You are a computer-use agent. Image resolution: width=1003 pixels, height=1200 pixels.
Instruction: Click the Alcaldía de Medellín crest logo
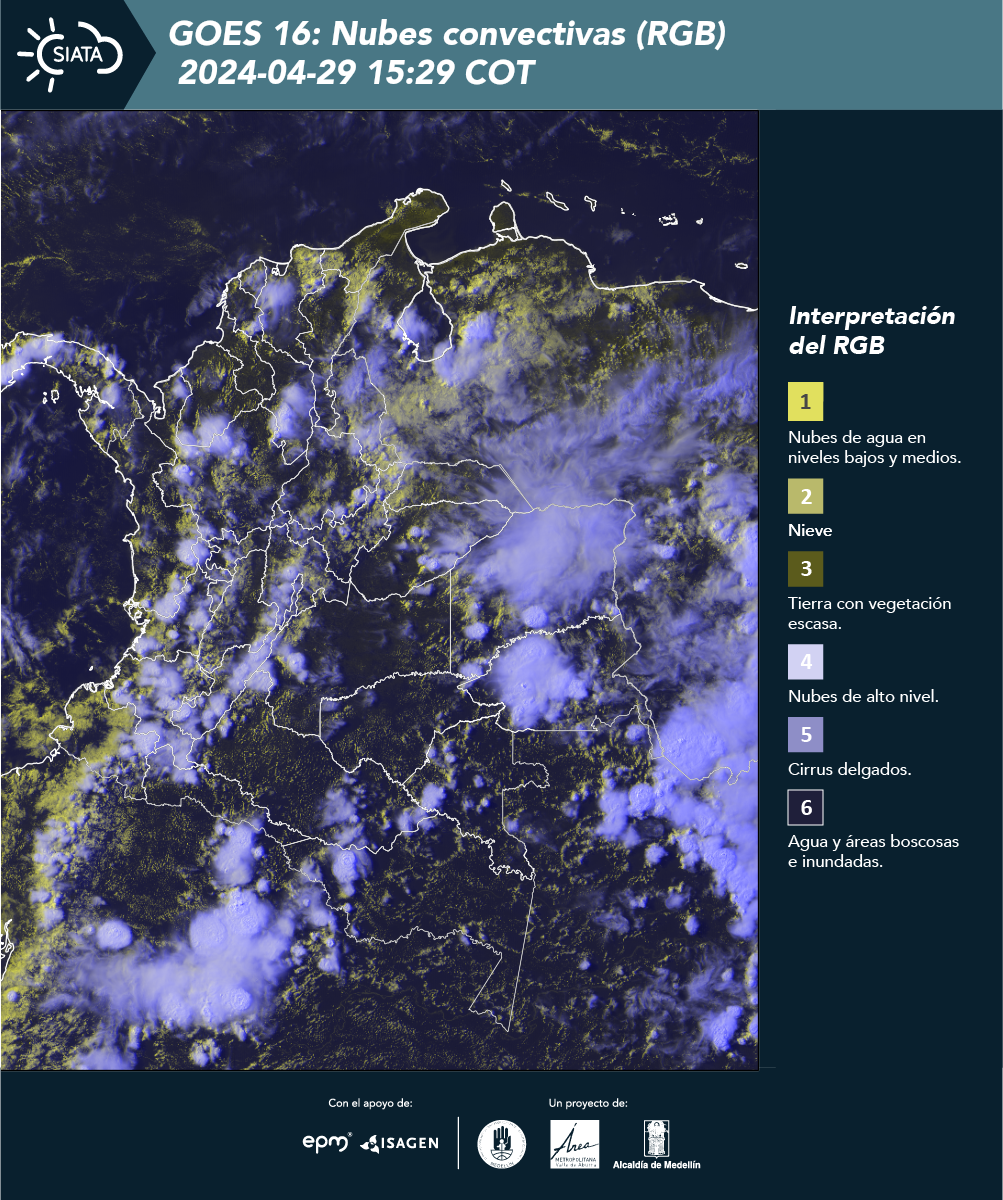pos(656,1138)
